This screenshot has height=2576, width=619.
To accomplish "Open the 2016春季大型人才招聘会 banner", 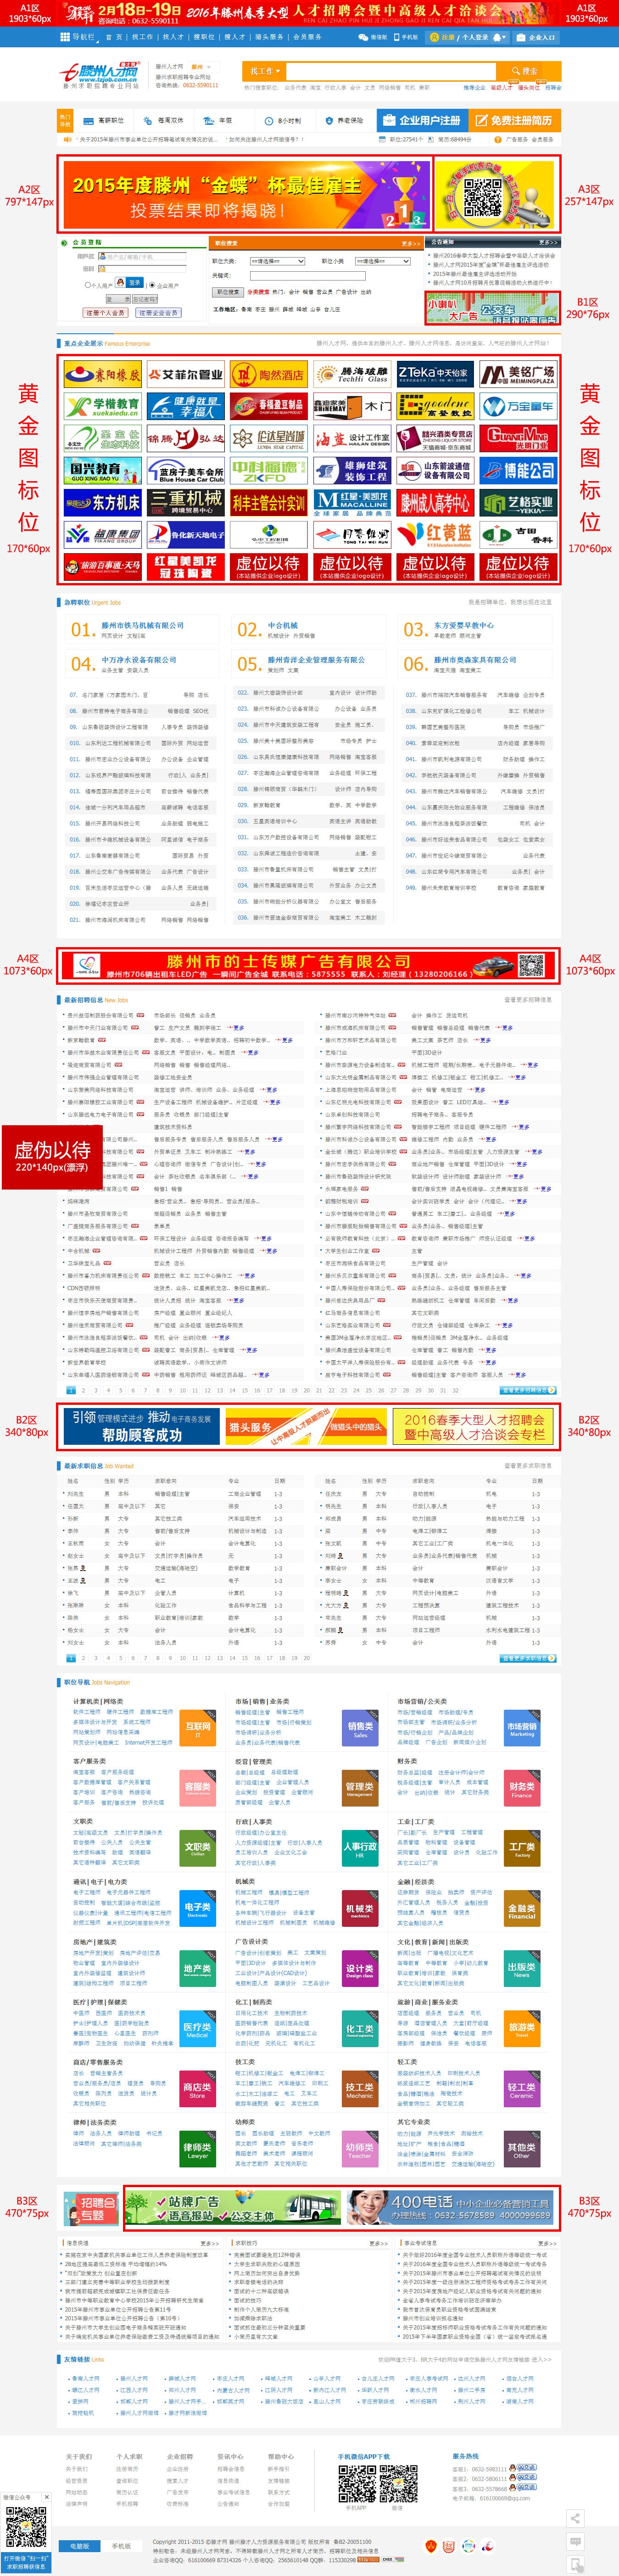I will pos(474,1426).
